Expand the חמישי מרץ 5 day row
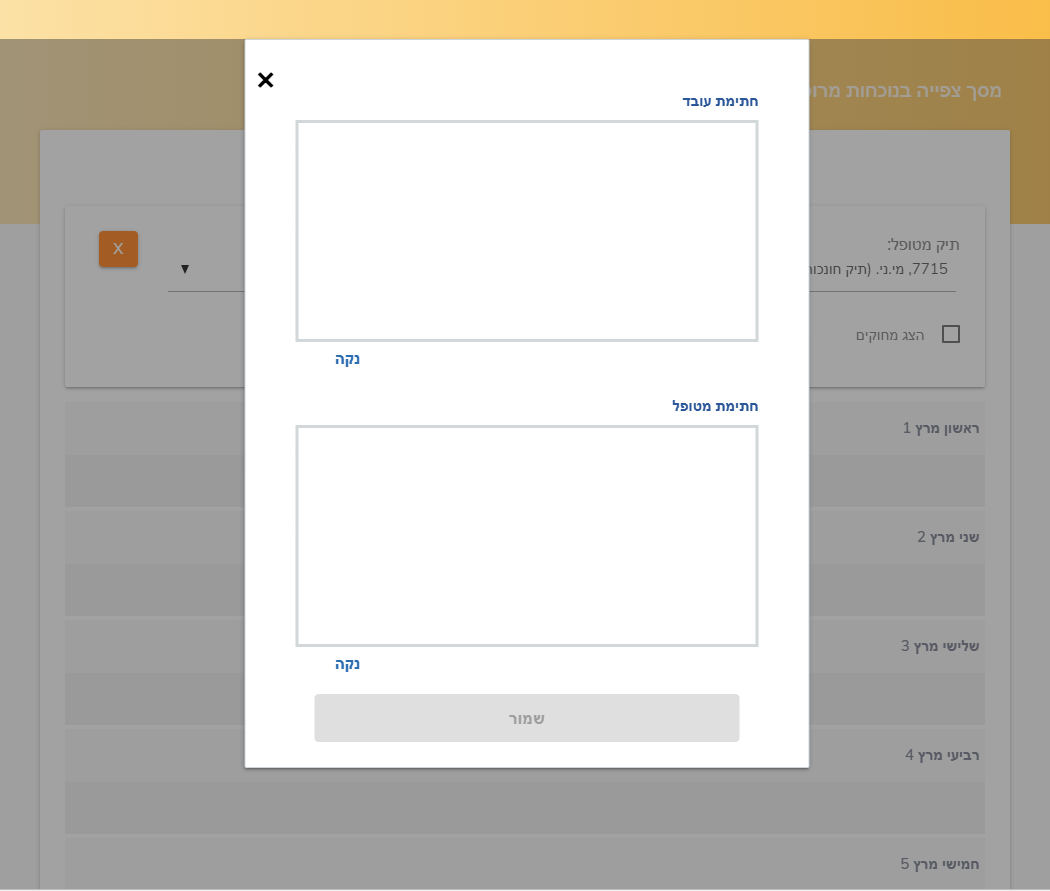 point(939,864)
